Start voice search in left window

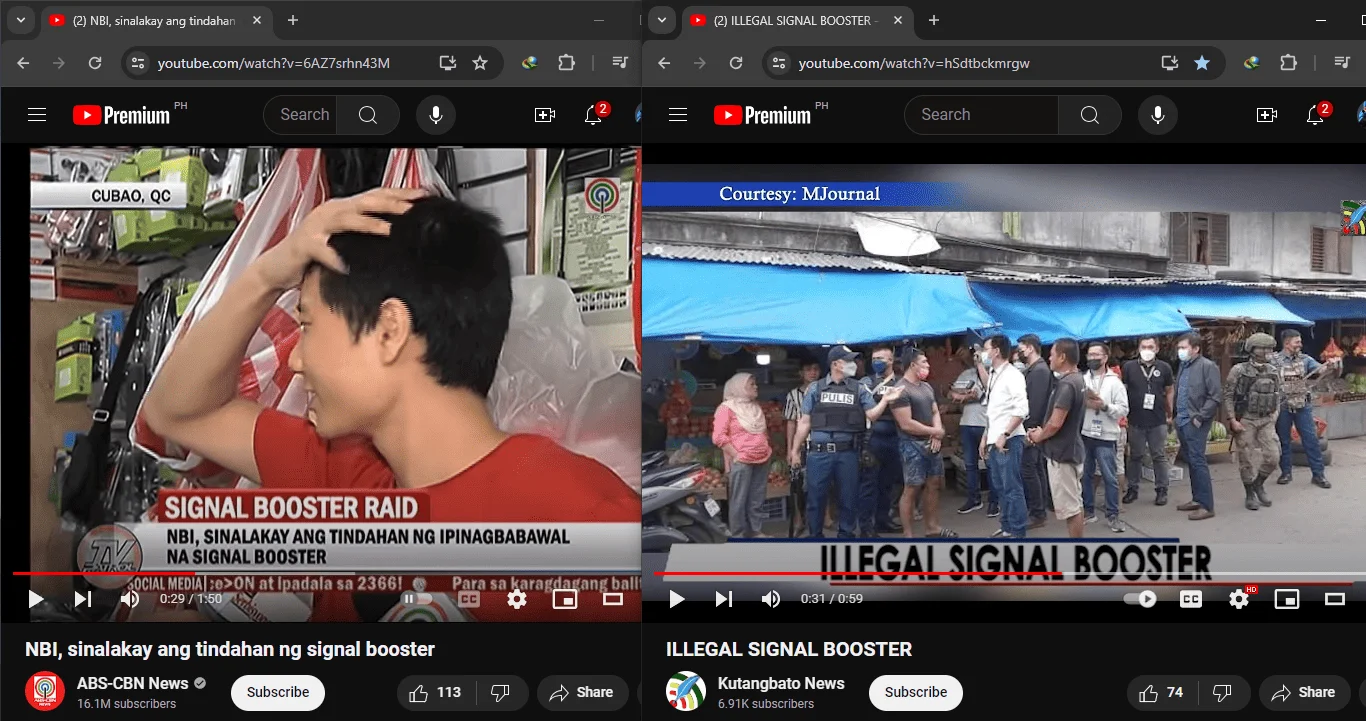coord(436,115)
